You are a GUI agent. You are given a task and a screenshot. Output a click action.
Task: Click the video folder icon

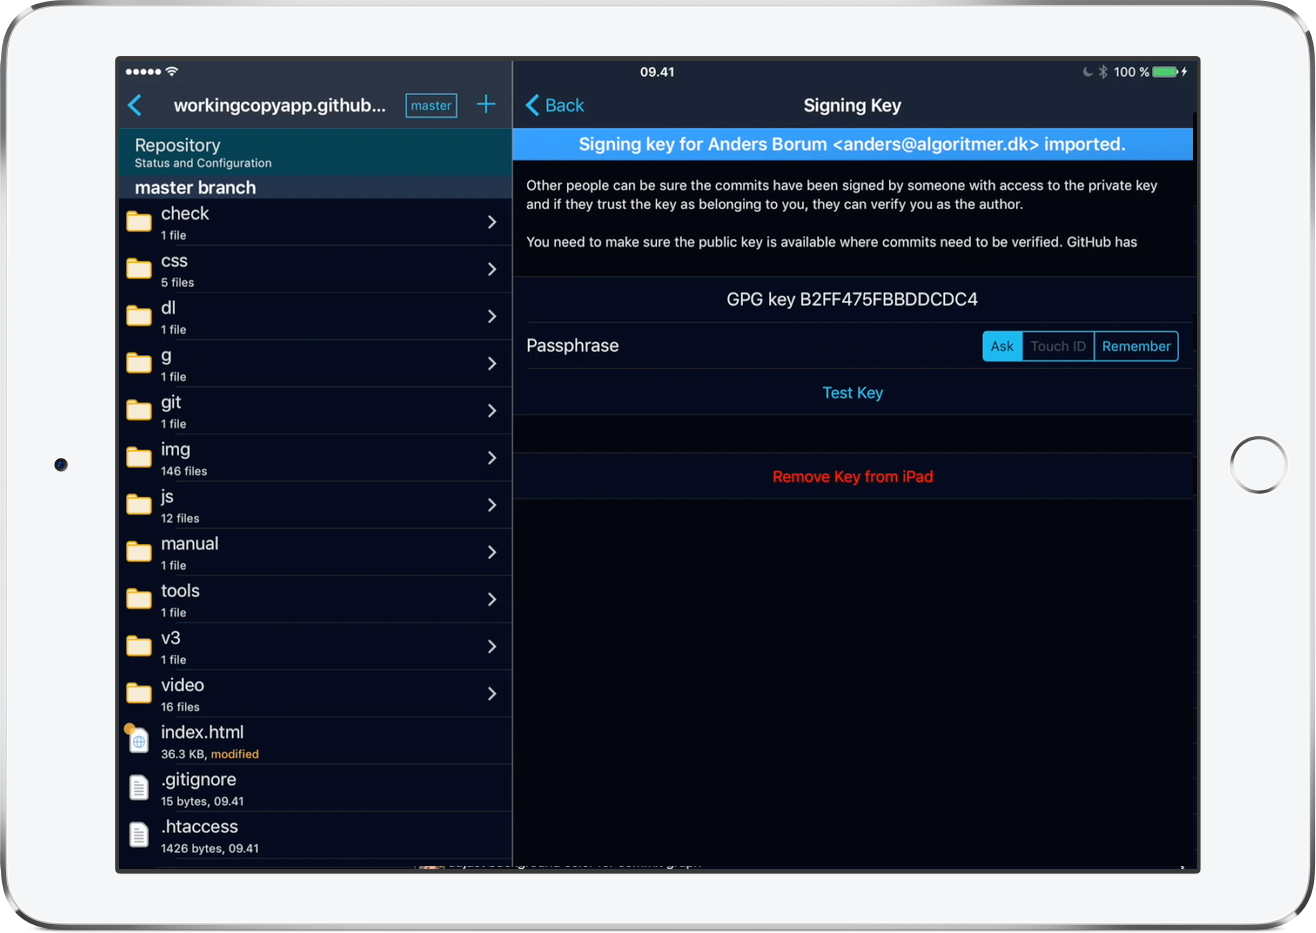tap(139, 694)
